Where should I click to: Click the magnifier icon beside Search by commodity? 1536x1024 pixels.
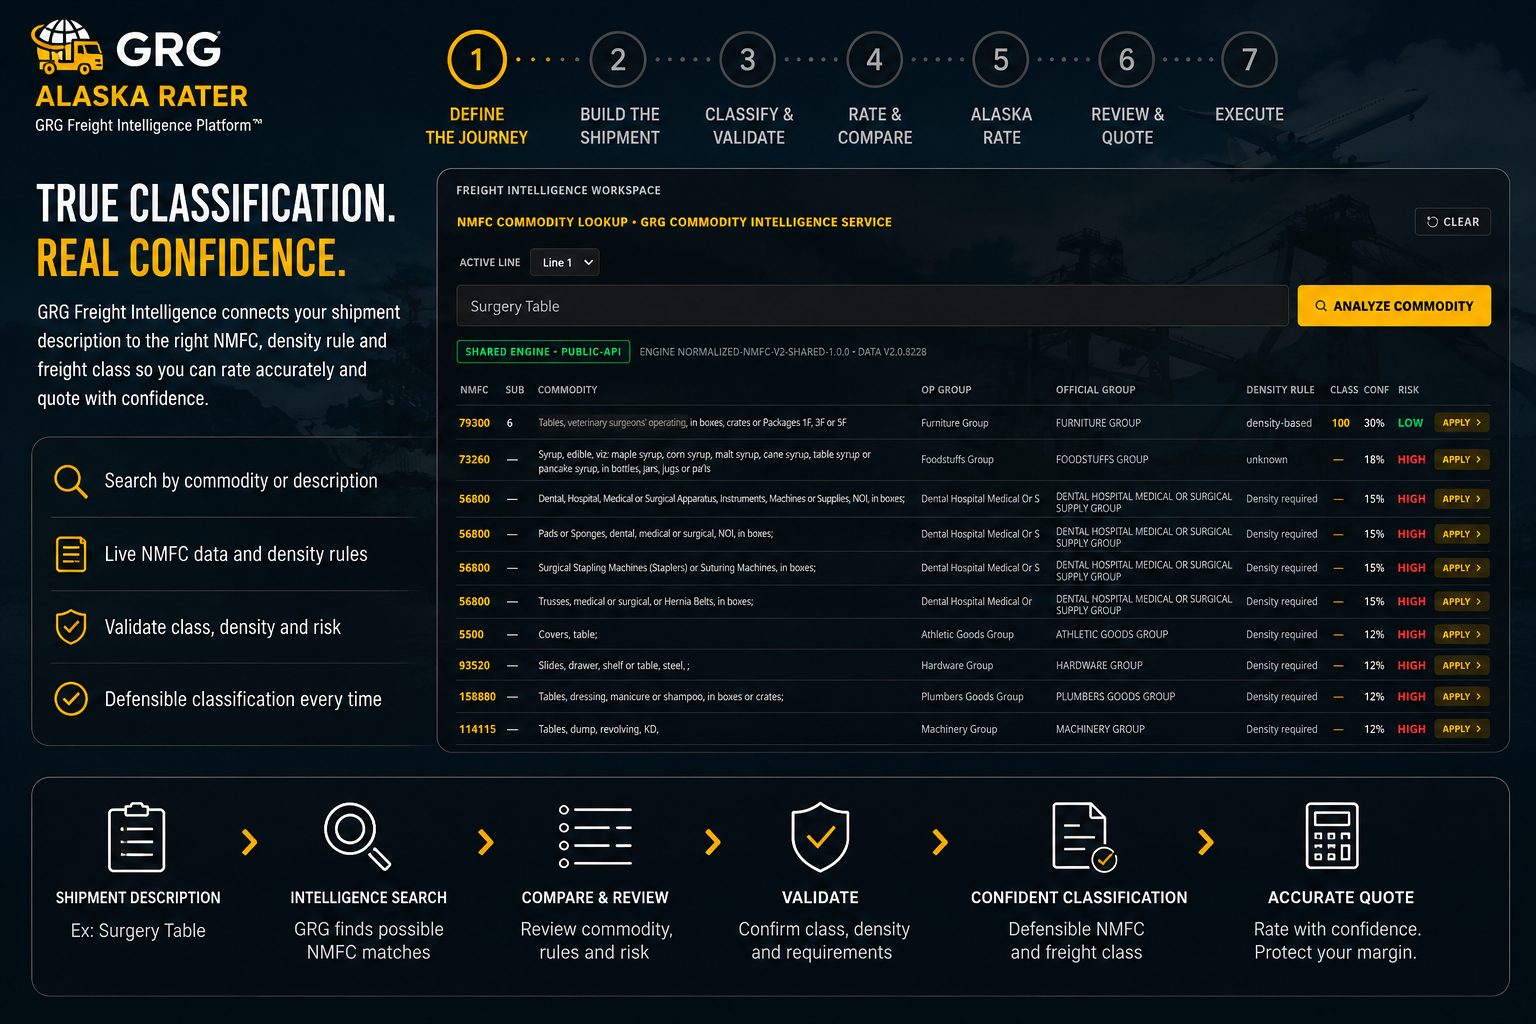[x=71, y=481]
